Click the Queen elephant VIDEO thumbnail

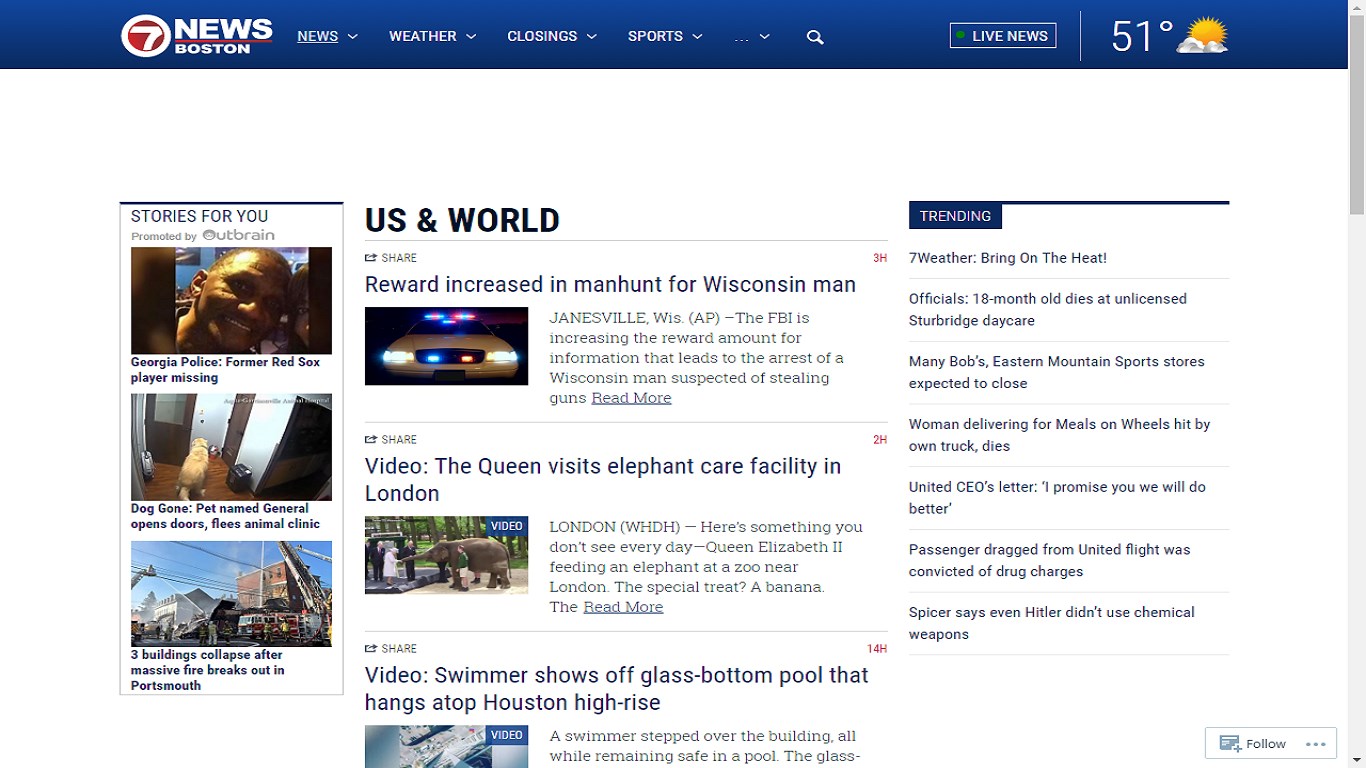446,555
